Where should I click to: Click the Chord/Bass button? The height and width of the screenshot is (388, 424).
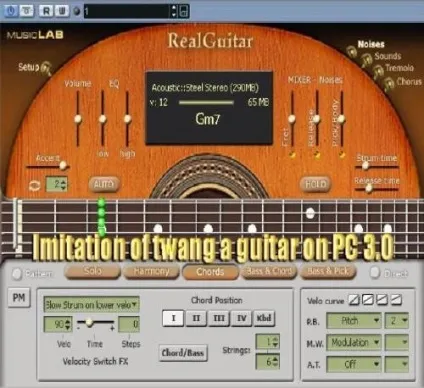point(183,353)
